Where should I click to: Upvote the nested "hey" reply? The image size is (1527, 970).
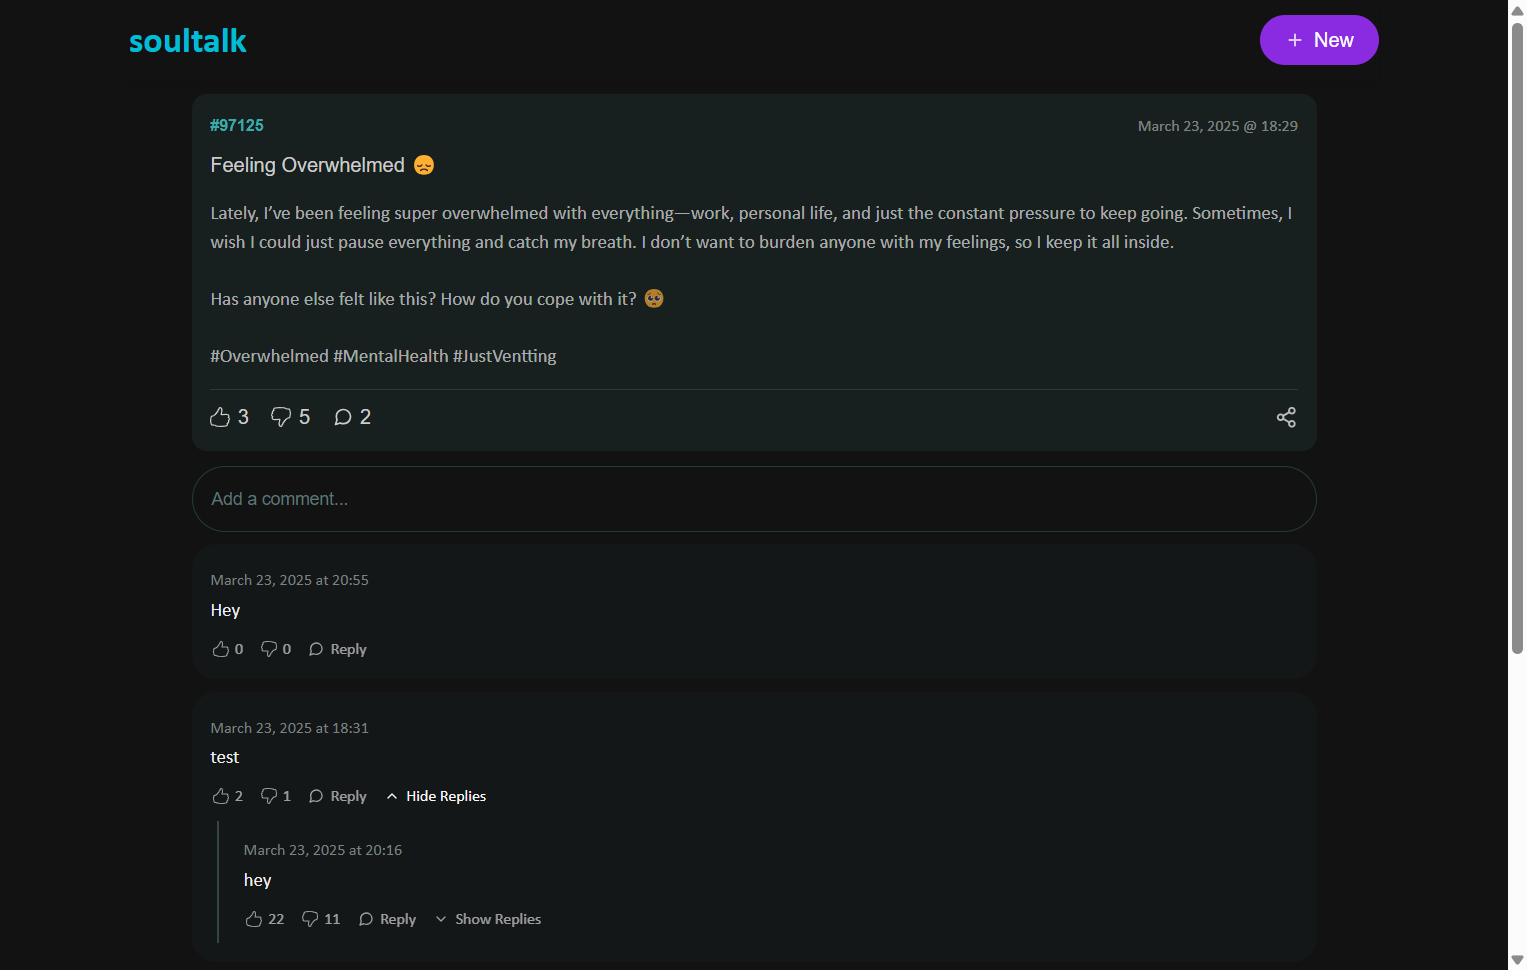pyautogui.click(x=254, y=919)
